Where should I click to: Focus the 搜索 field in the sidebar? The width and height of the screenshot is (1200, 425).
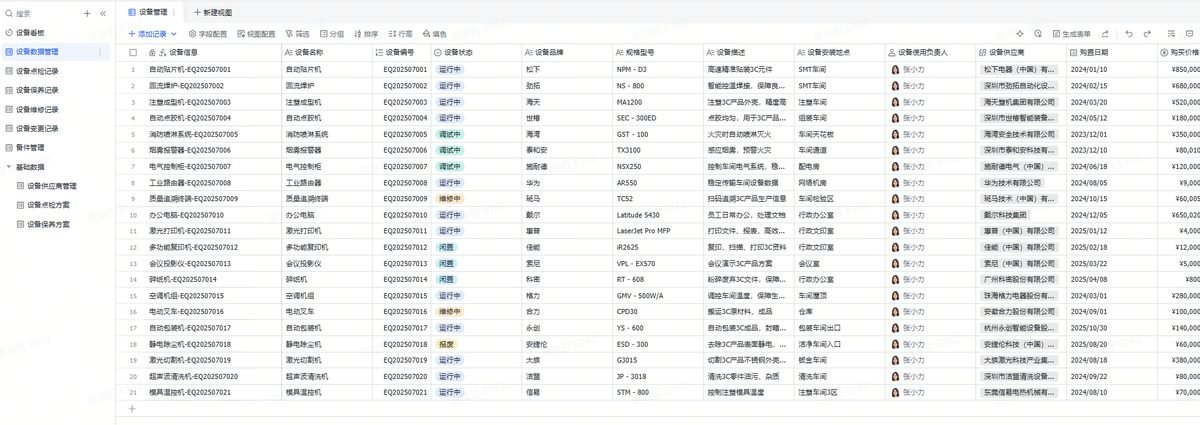coord(40,13)
